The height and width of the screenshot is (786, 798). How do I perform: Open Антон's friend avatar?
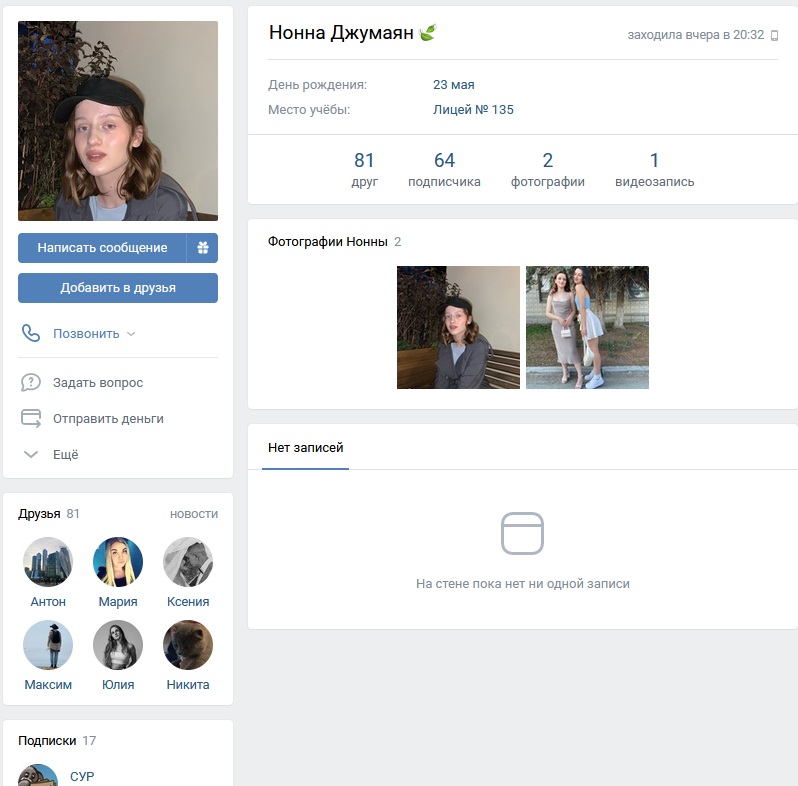[48, 562]
